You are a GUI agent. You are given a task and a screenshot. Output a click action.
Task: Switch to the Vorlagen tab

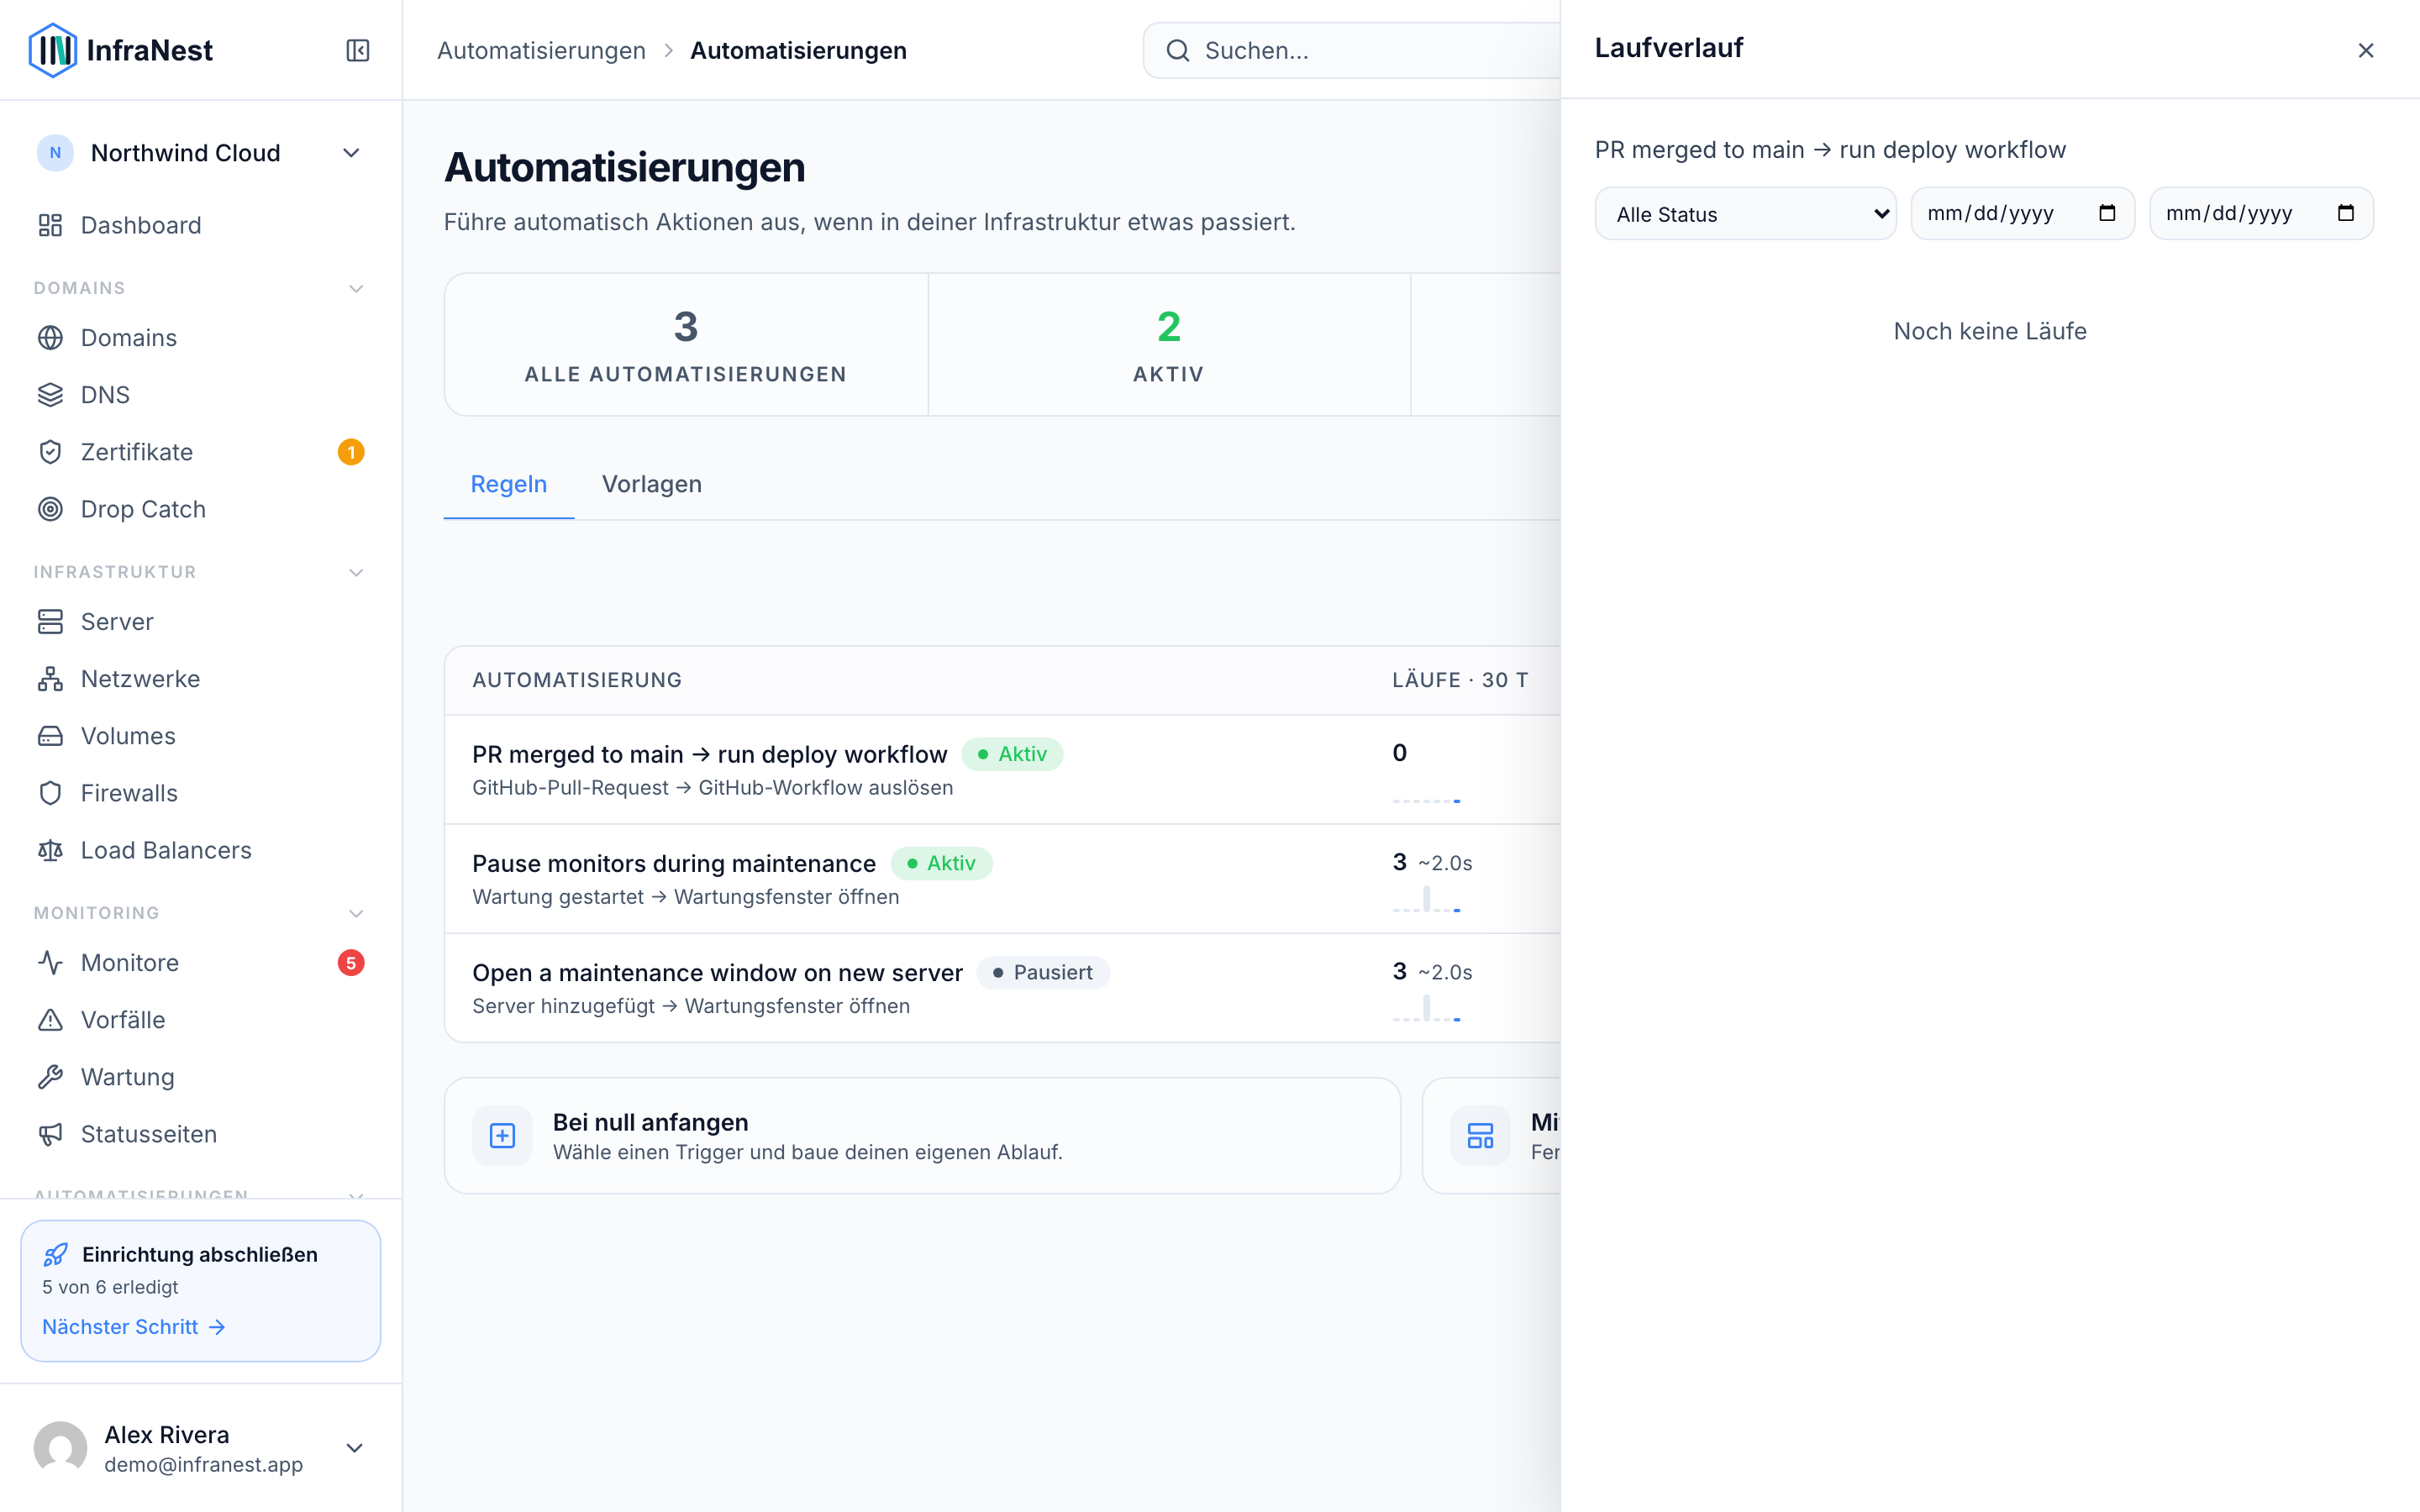coord(651,484)
